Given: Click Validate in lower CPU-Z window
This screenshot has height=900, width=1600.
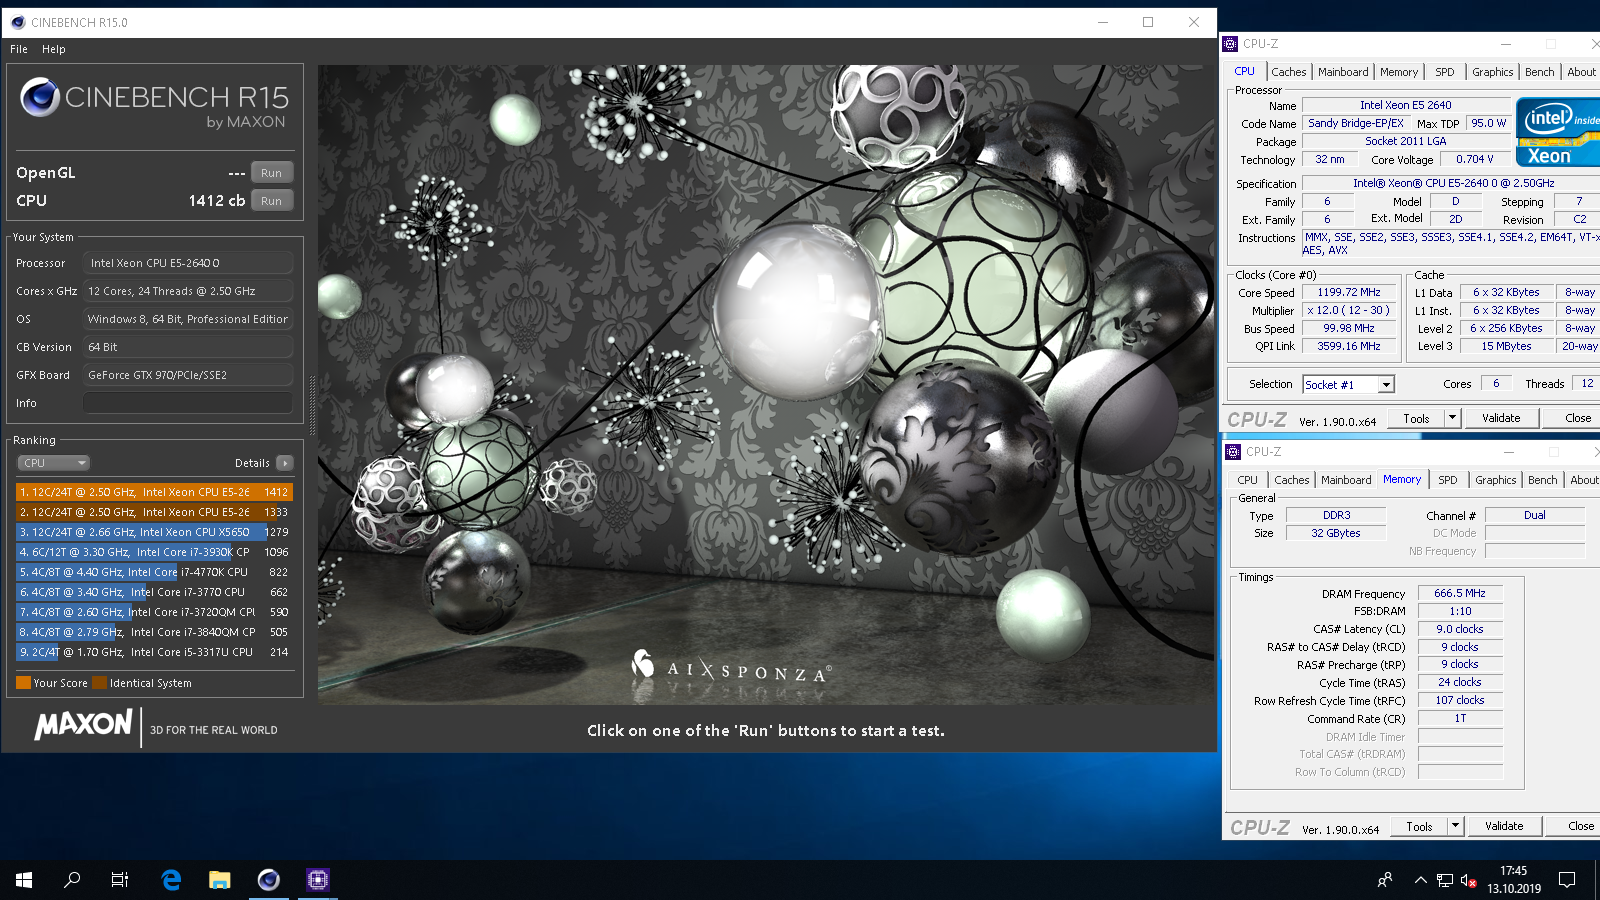Looking at the screenshot, I should coord(1504,826).
